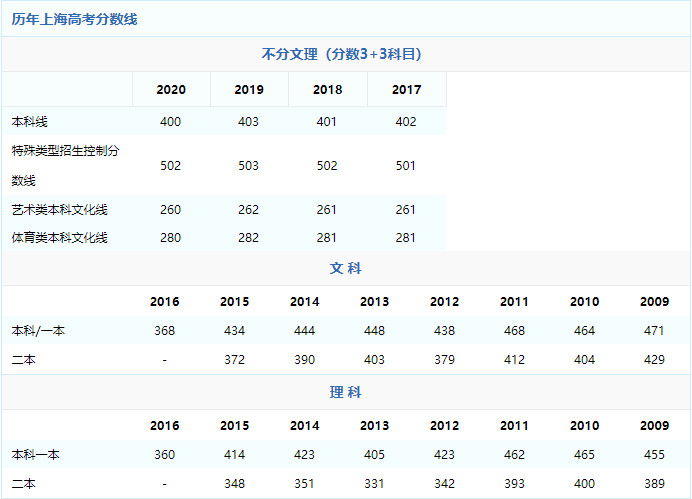Select the 本科线 row label
Viewport: 692px width, 499px height.
[x=29, y=121]
